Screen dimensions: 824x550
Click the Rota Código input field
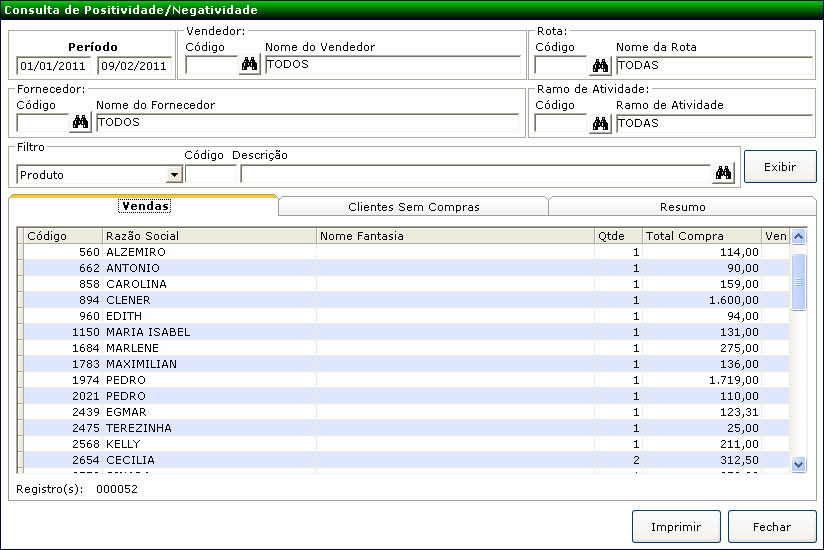pos(561,66)
